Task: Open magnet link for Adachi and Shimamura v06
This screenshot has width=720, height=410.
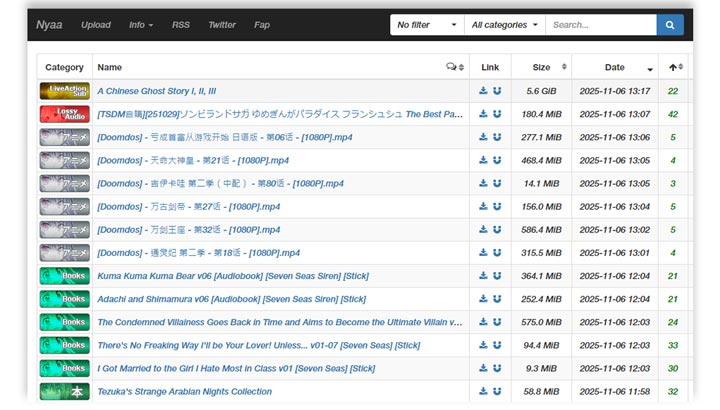Action: (x=497, y=298)
